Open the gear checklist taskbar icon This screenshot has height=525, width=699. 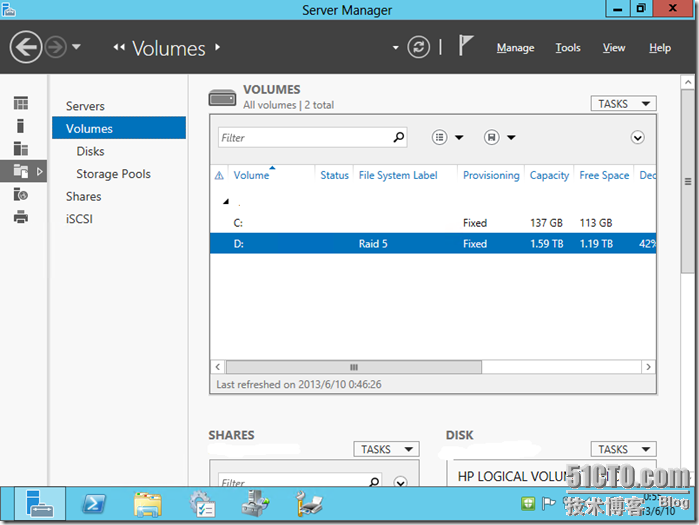coord(202,504)
